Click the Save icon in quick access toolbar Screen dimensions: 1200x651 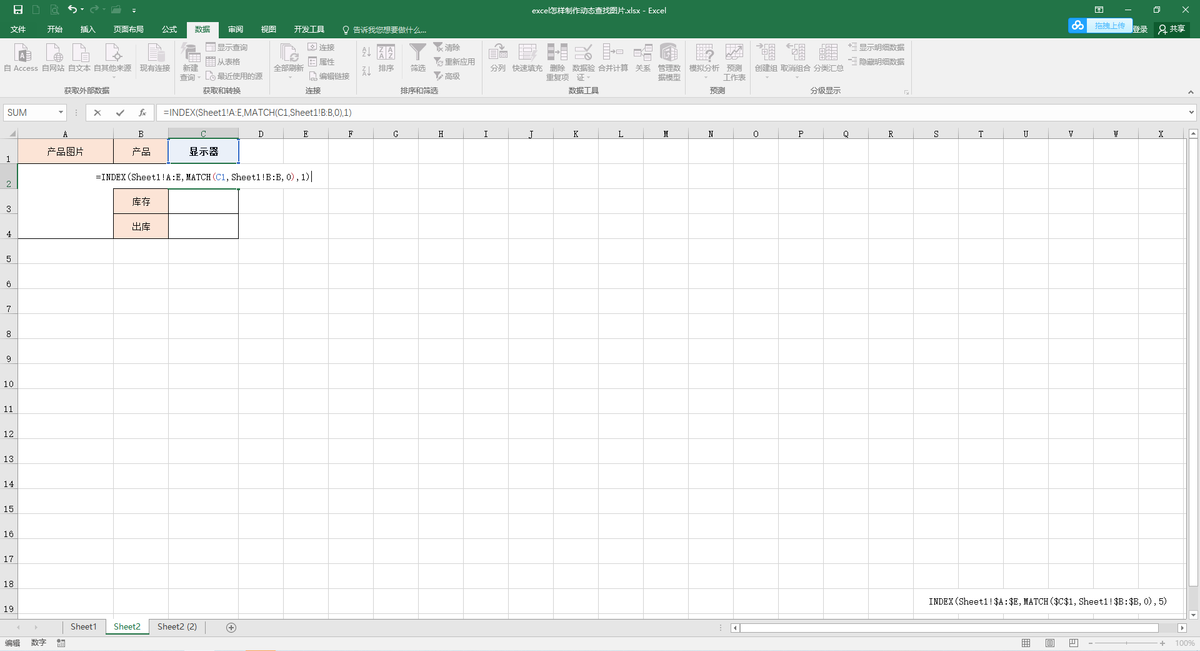pos(17,9)
